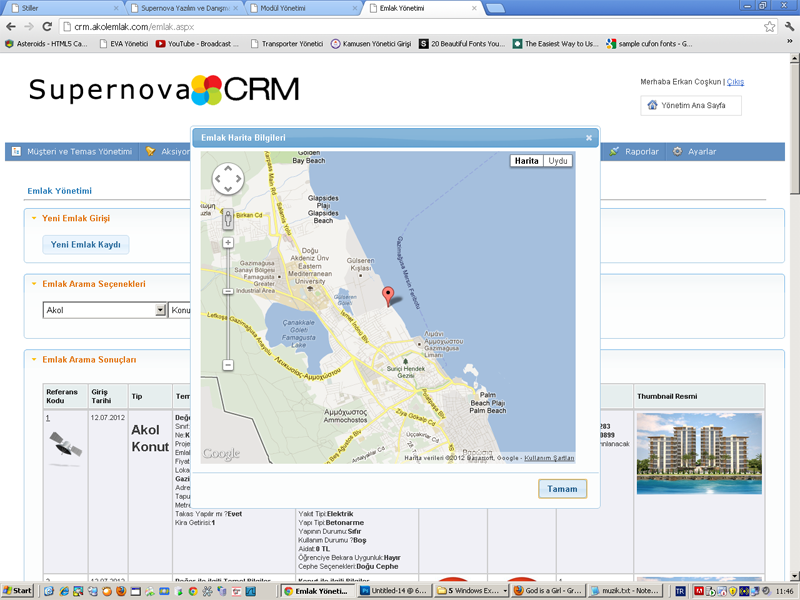Click the red location marker on the map
The width and height of the screenshot is (800, 600).
388,296
